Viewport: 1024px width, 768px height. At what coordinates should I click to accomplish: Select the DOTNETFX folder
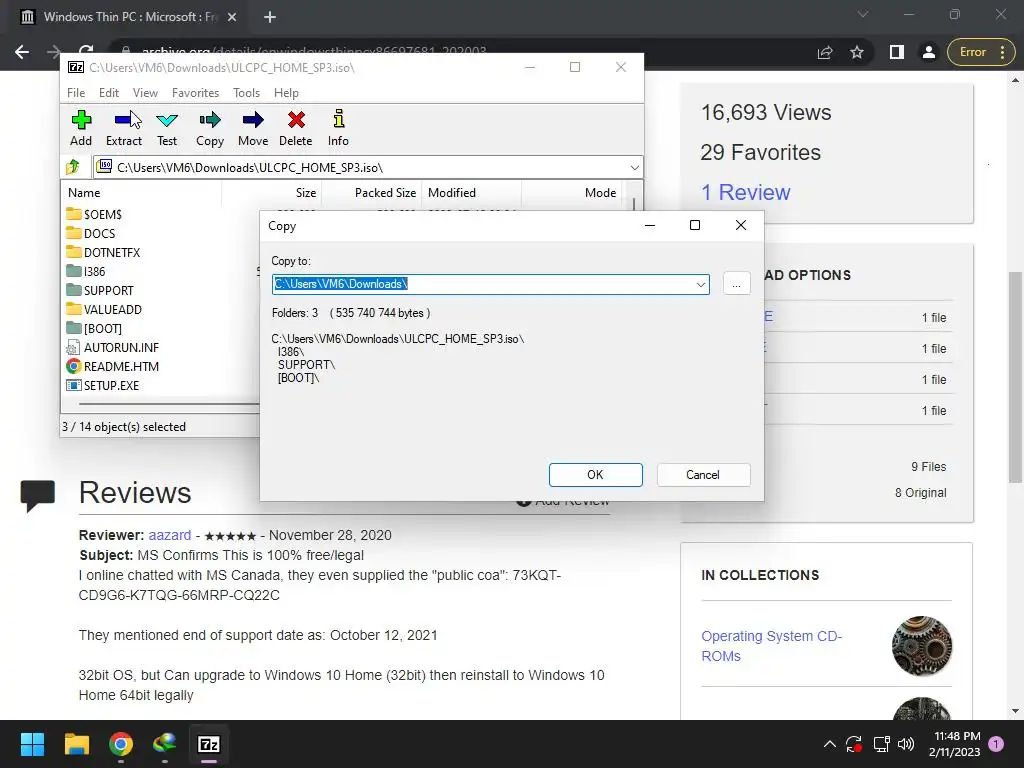pos(103,252)
